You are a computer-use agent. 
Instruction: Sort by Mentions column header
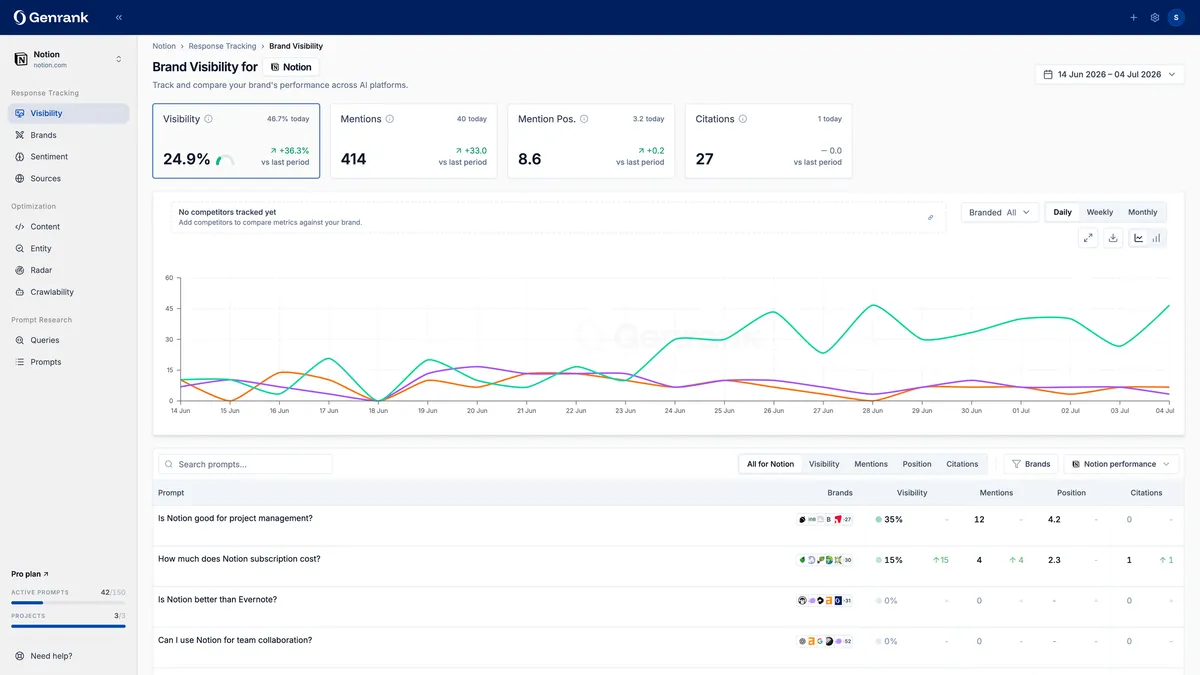tap(996, 493)
